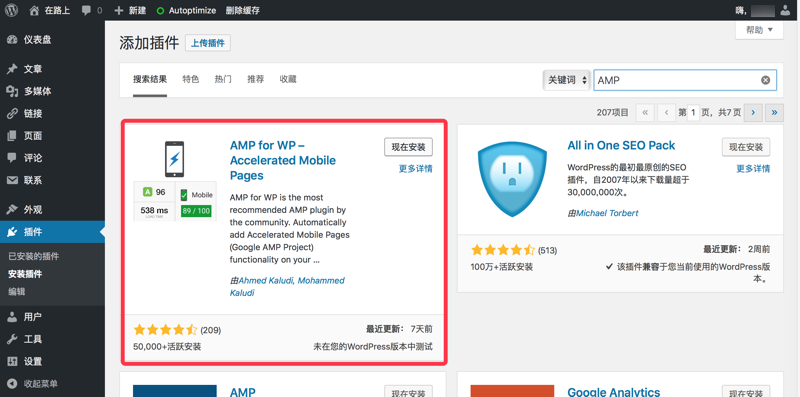
Task: Select the 推荐 tab
Action: 256,79
